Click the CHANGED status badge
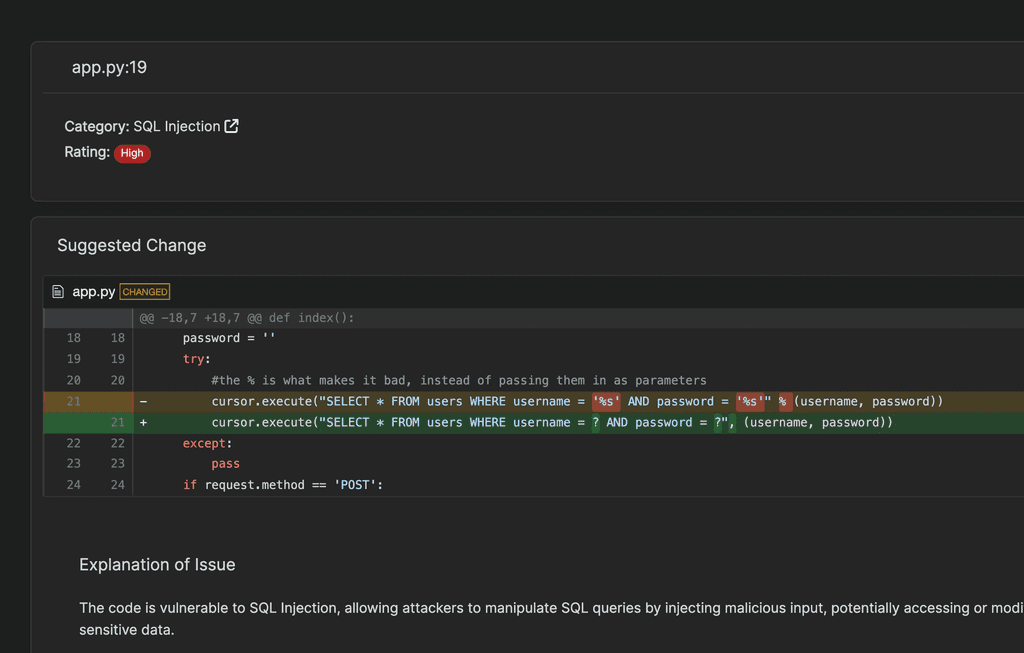 [145, 292]
